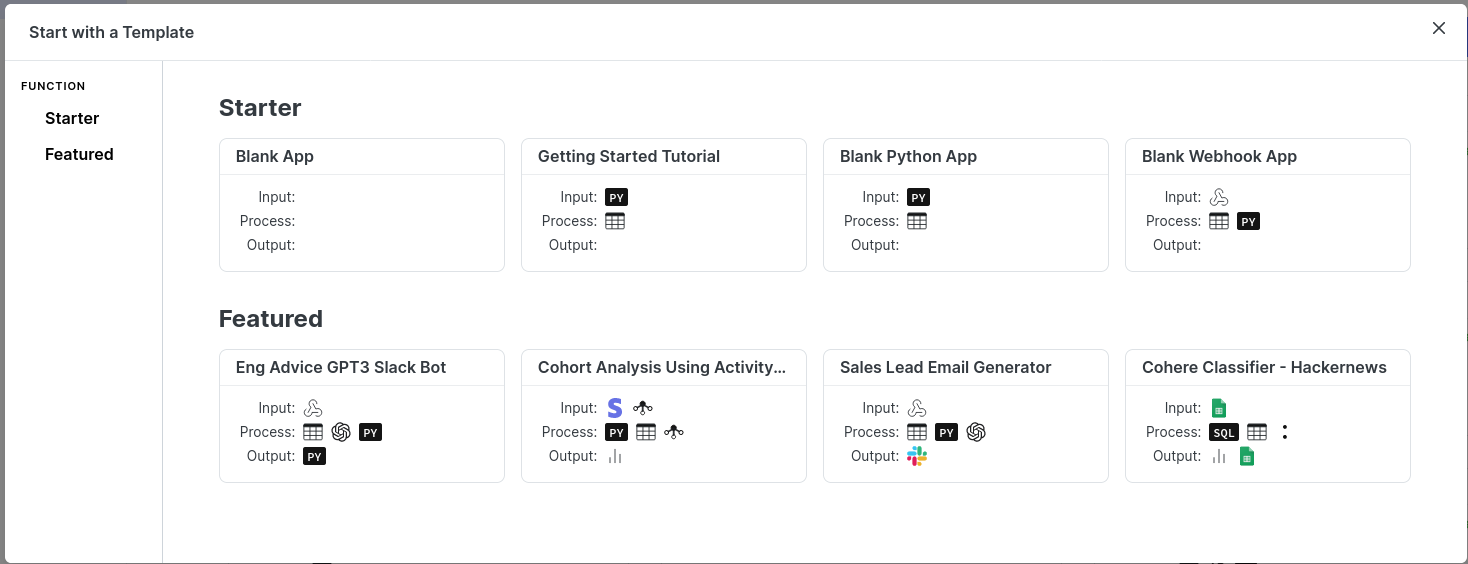
Task: Select the Featured function in sidebar
Action: click(79, 154)
